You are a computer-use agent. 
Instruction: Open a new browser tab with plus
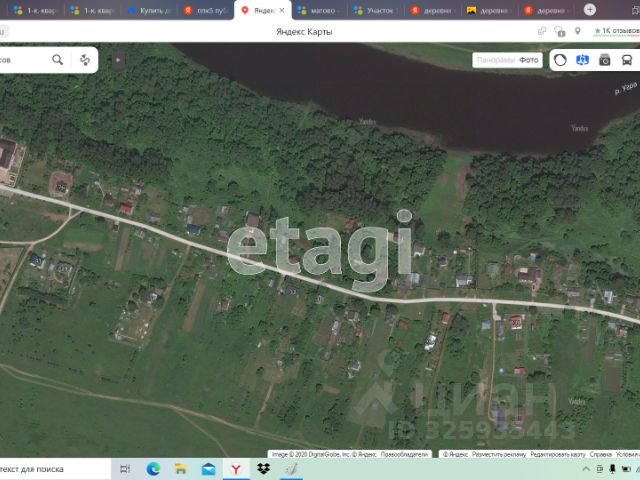(589, 10)
